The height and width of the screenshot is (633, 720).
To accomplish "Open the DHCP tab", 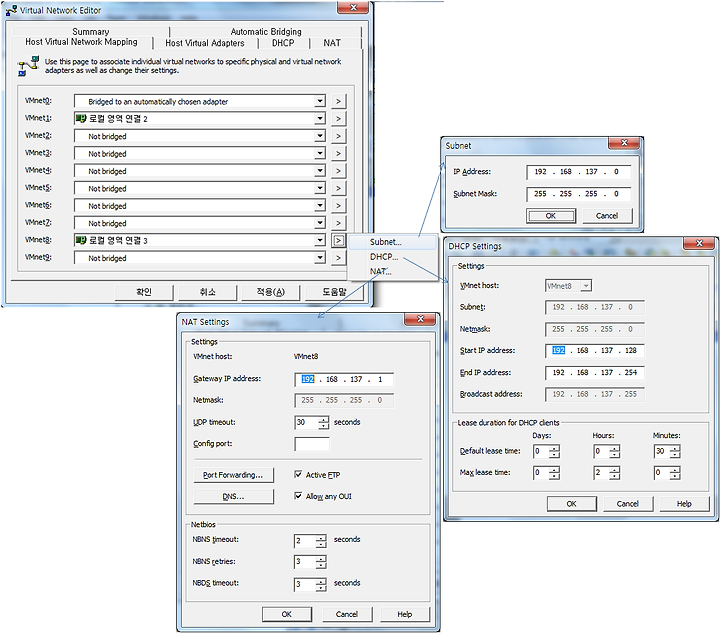I will pyautogui.click(x=283, y=43).
